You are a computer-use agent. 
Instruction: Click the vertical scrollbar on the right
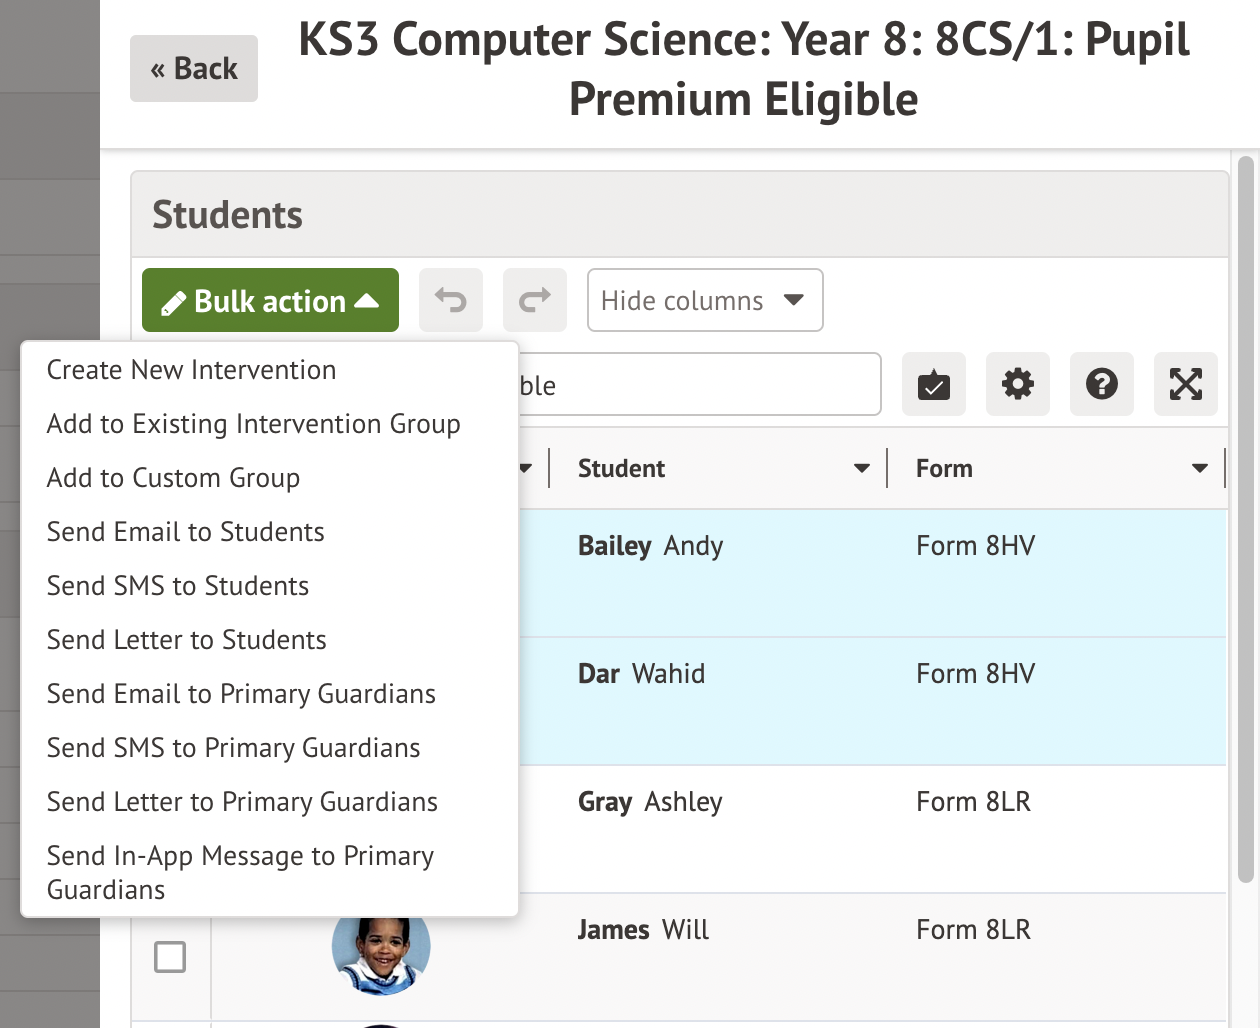tap(1245, 520)
